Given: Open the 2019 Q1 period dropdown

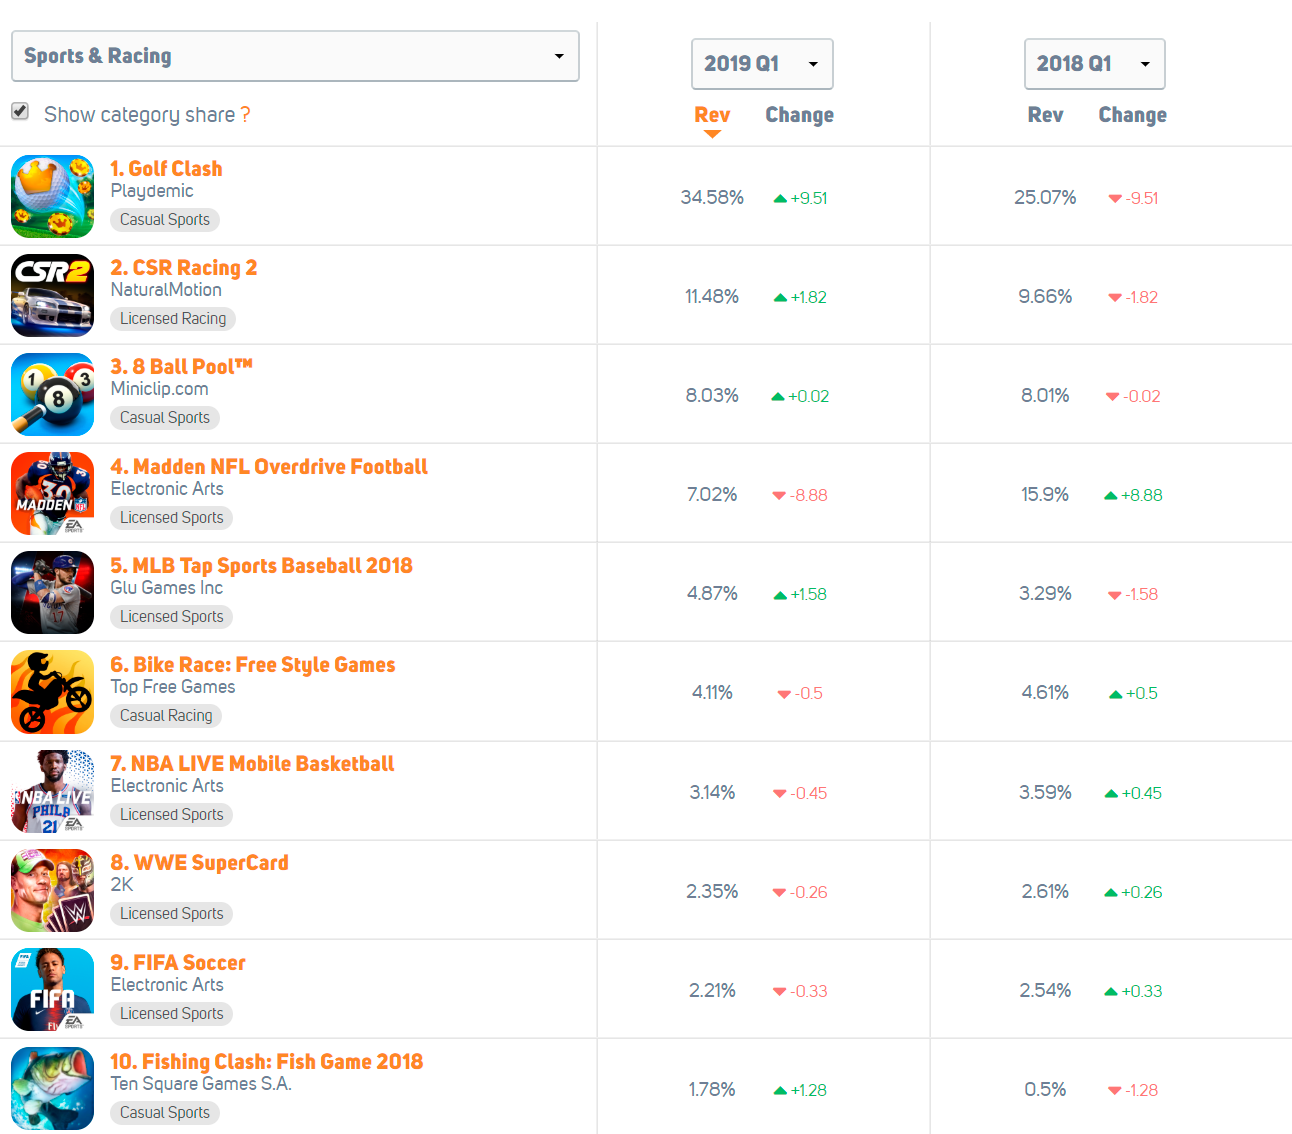Looking at the screenshot, I should point(762,64).
